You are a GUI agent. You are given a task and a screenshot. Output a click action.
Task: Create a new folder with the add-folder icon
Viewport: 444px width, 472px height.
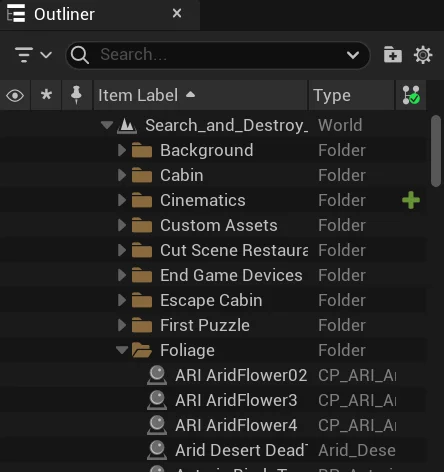392,55
